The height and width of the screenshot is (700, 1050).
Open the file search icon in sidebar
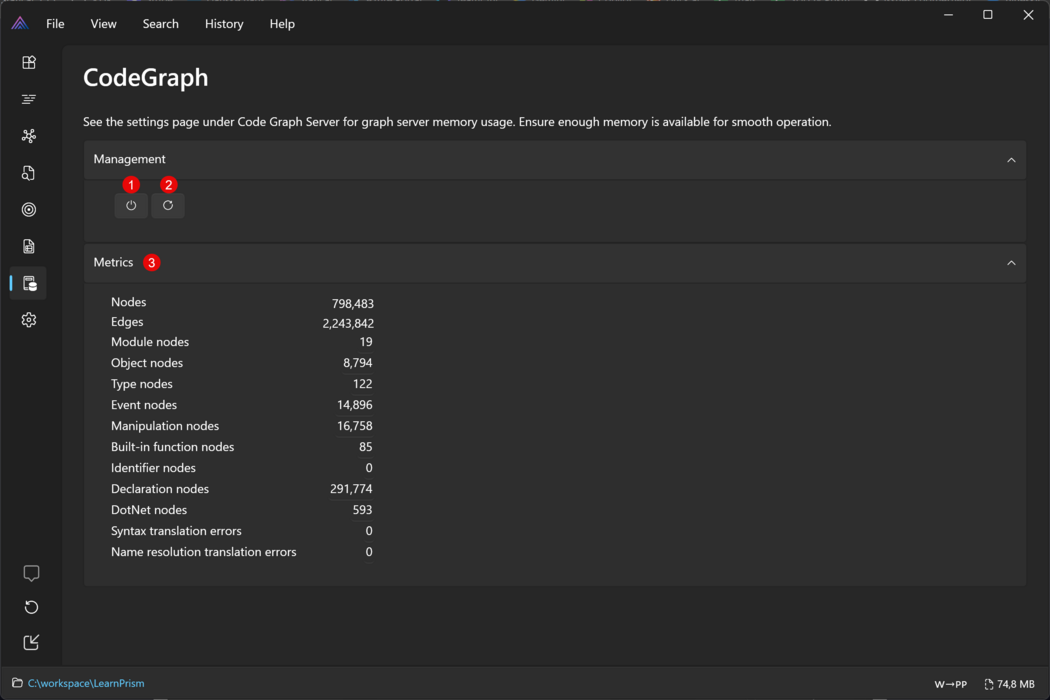(29, 173)
